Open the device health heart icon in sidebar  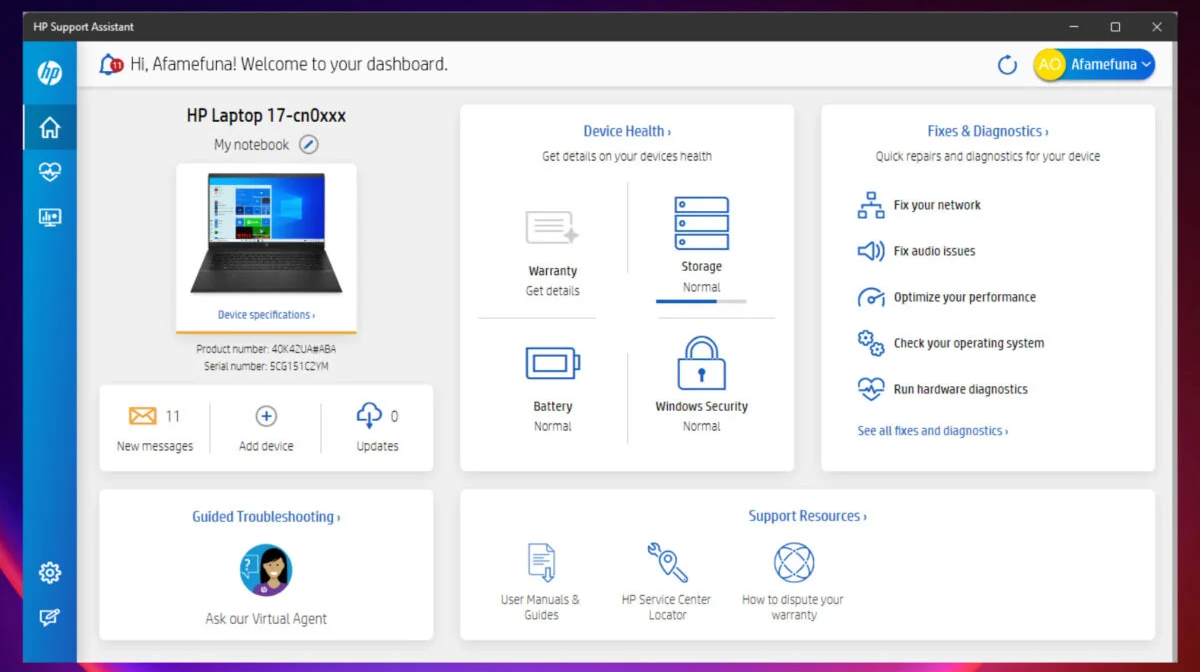(x=50, y=172)
